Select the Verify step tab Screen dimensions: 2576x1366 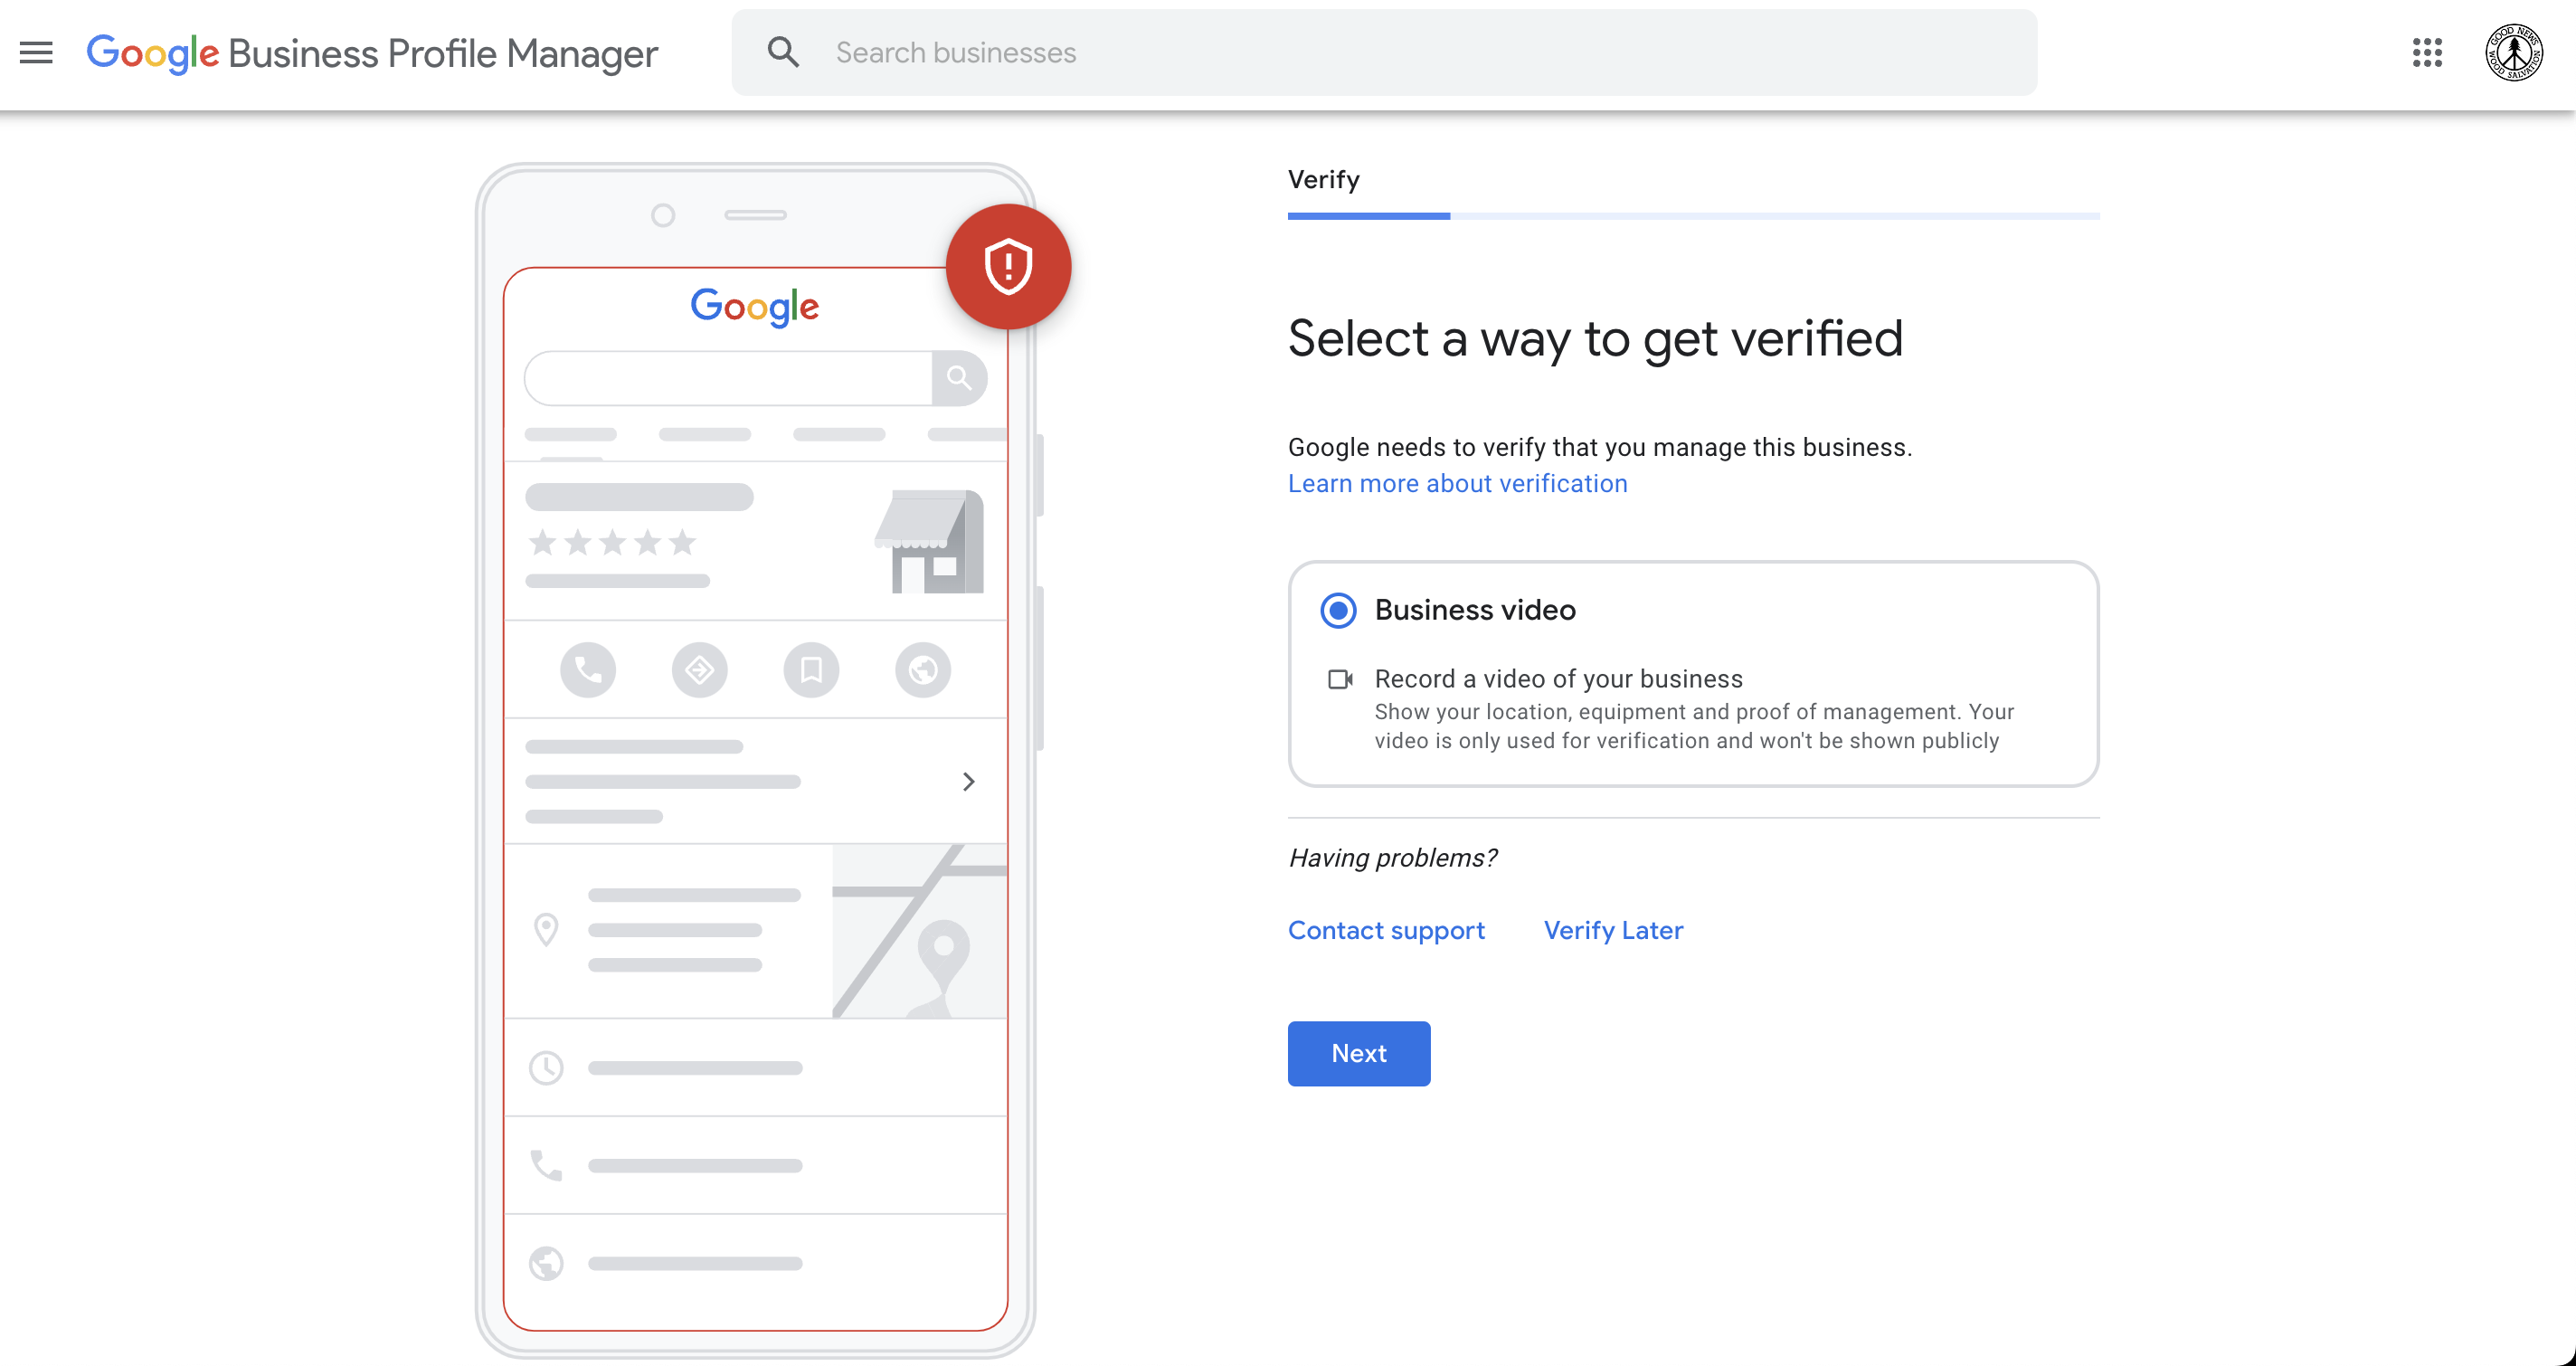pos(1323,180)
